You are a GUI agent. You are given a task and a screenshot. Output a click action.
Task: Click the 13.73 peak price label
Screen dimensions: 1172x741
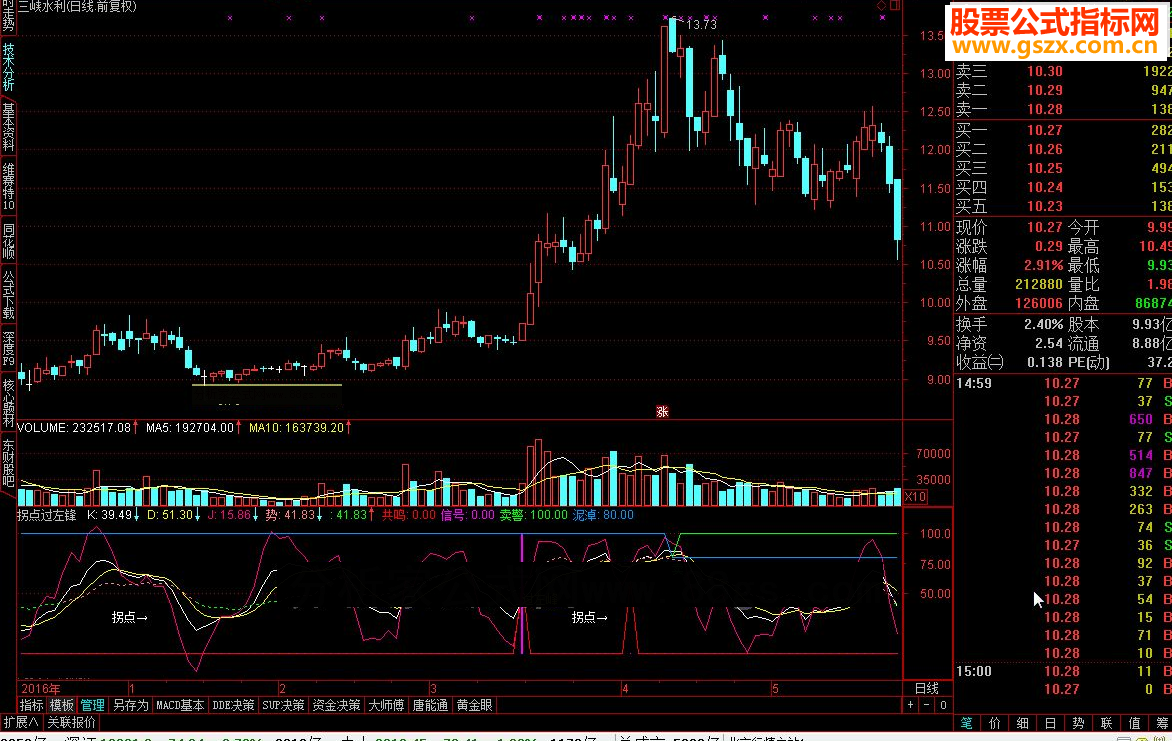click(701, 25)
